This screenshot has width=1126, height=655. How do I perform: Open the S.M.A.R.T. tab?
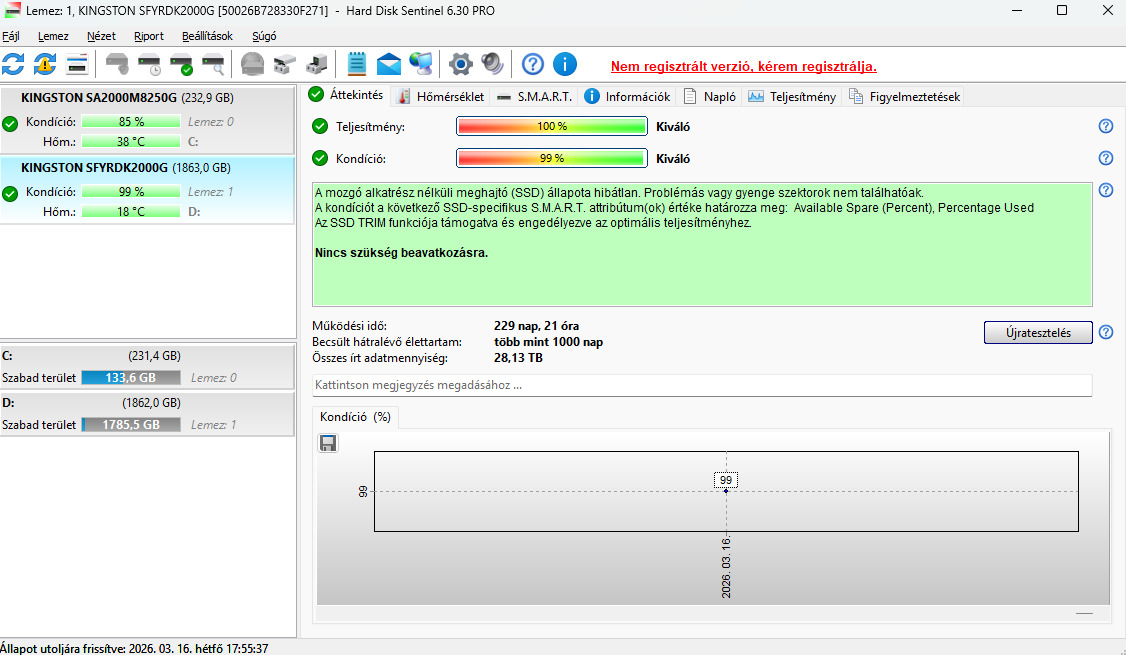click(x=534, y=96)
